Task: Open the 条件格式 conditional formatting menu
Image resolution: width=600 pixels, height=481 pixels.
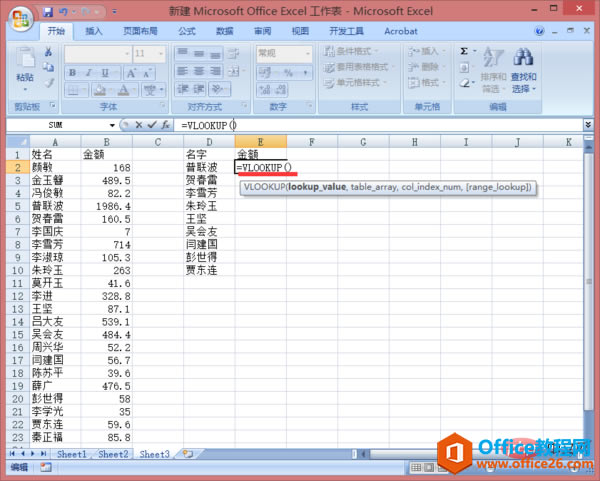Action: 351,51
